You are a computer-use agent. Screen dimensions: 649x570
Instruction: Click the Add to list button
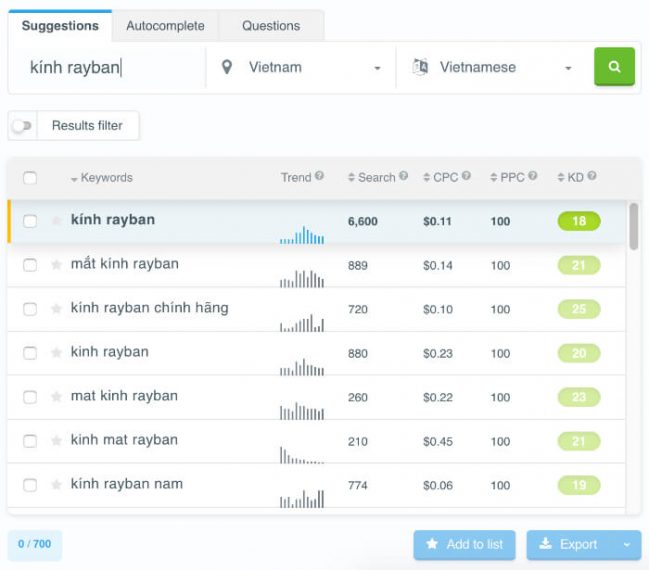click(464, 545)
